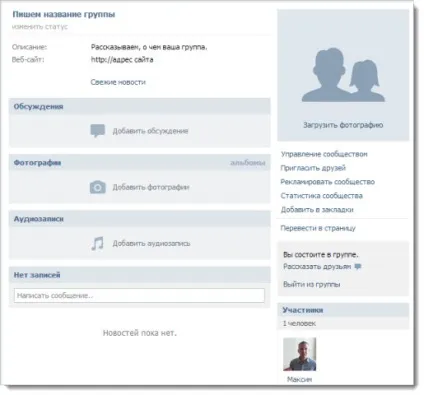424x395 pixels.
Task: Open Рекламировать сообщество
Action: (328, 182)
